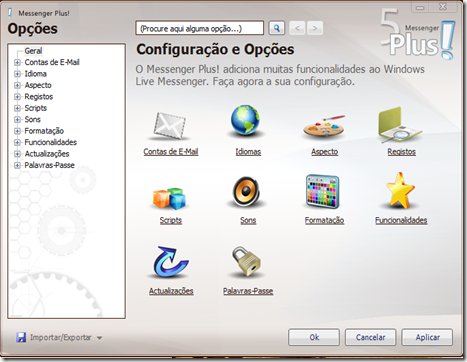
Task: Select Aspecto tree item
Action: tap(38, 85)
